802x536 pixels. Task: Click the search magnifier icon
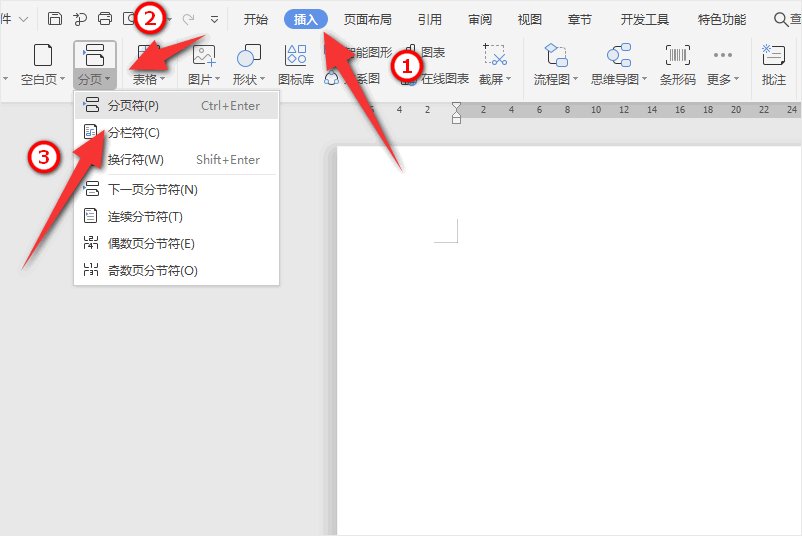point(781,19)
